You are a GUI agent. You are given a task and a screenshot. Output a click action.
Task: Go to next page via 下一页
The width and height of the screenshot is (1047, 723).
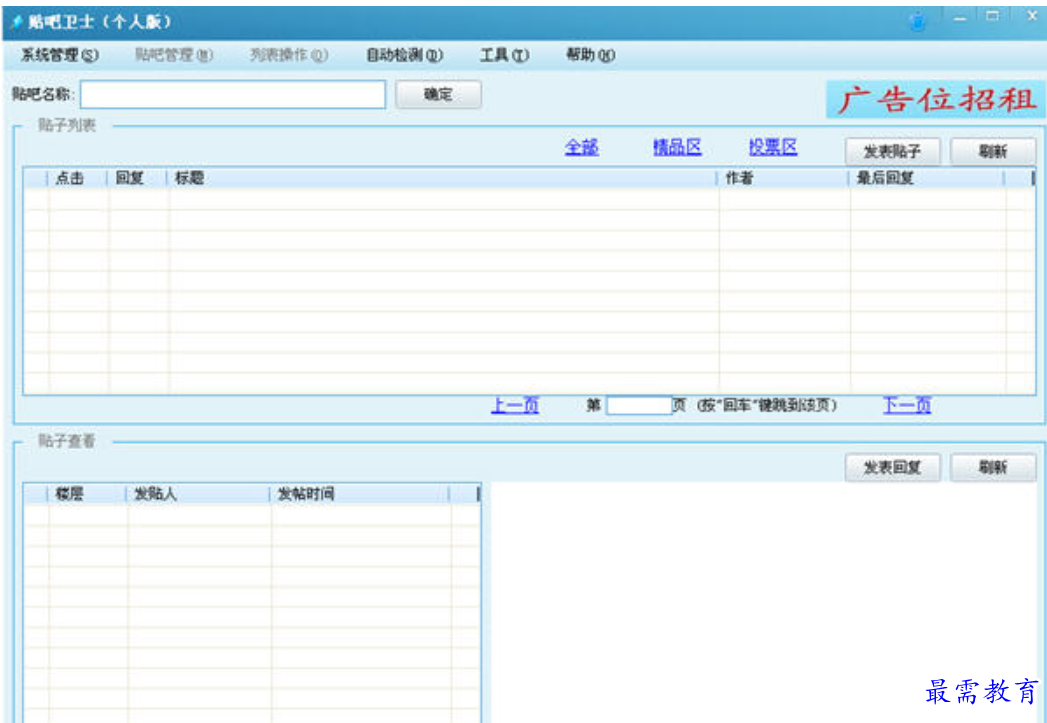click(907, 405)
